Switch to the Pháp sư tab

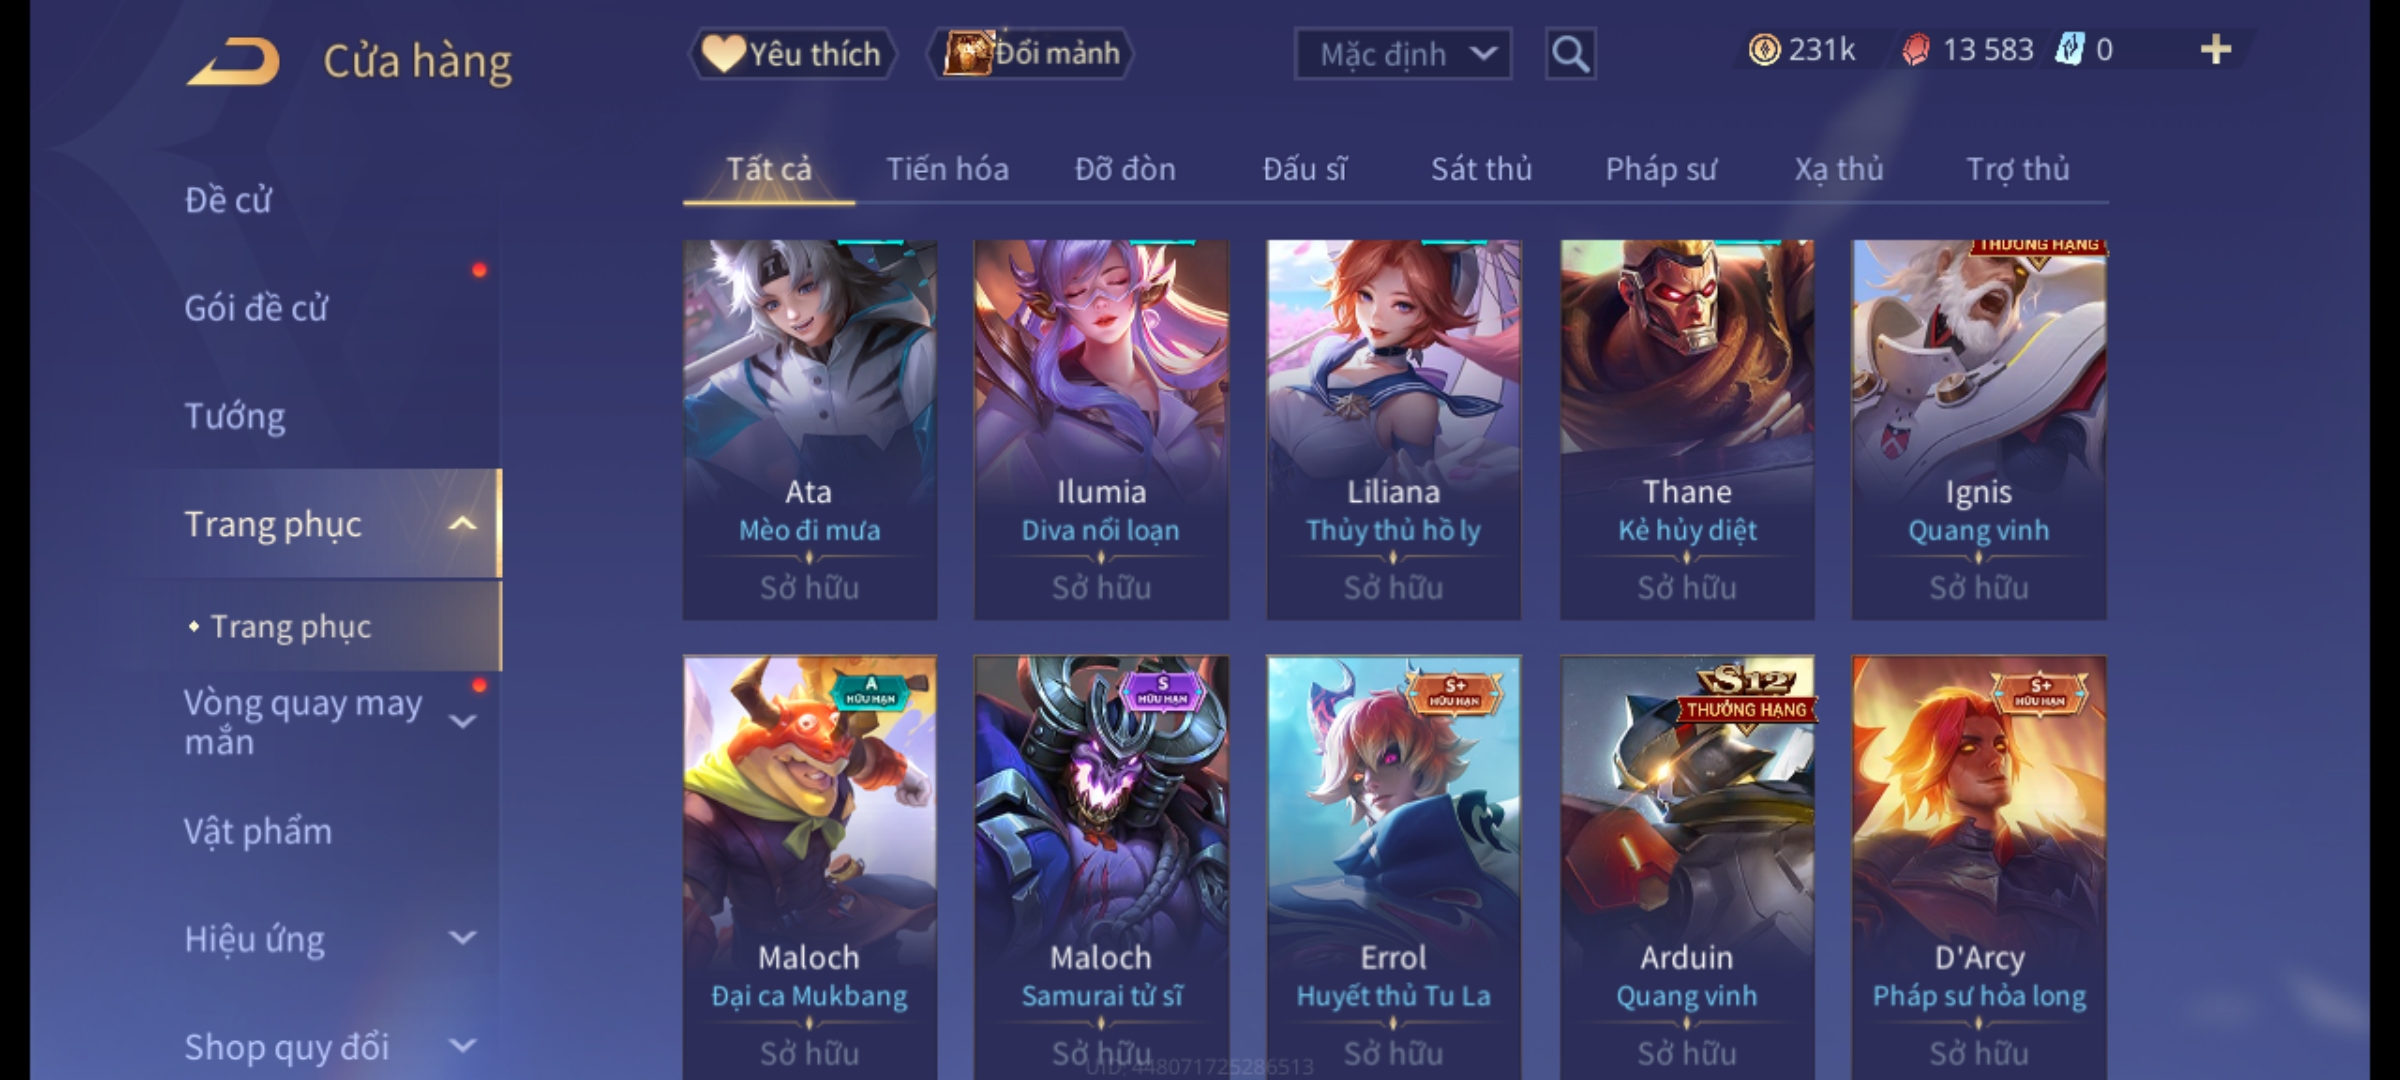point(1660,169)
